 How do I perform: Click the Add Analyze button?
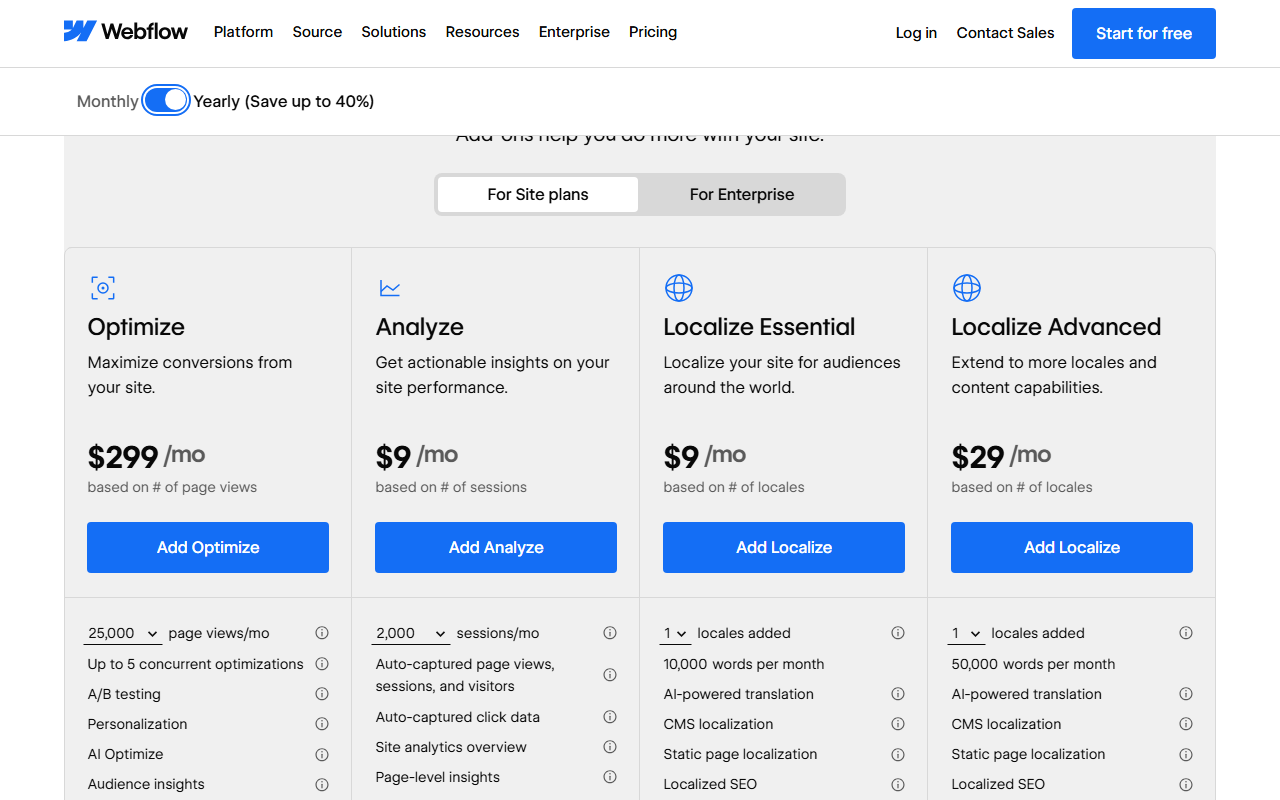(x=496, y=547)
